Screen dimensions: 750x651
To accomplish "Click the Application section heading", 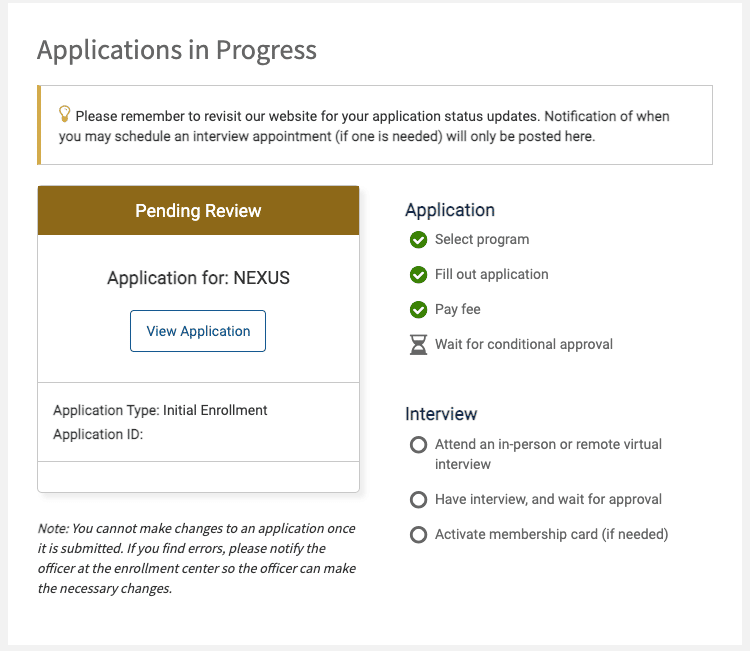I will pos(450,210).
